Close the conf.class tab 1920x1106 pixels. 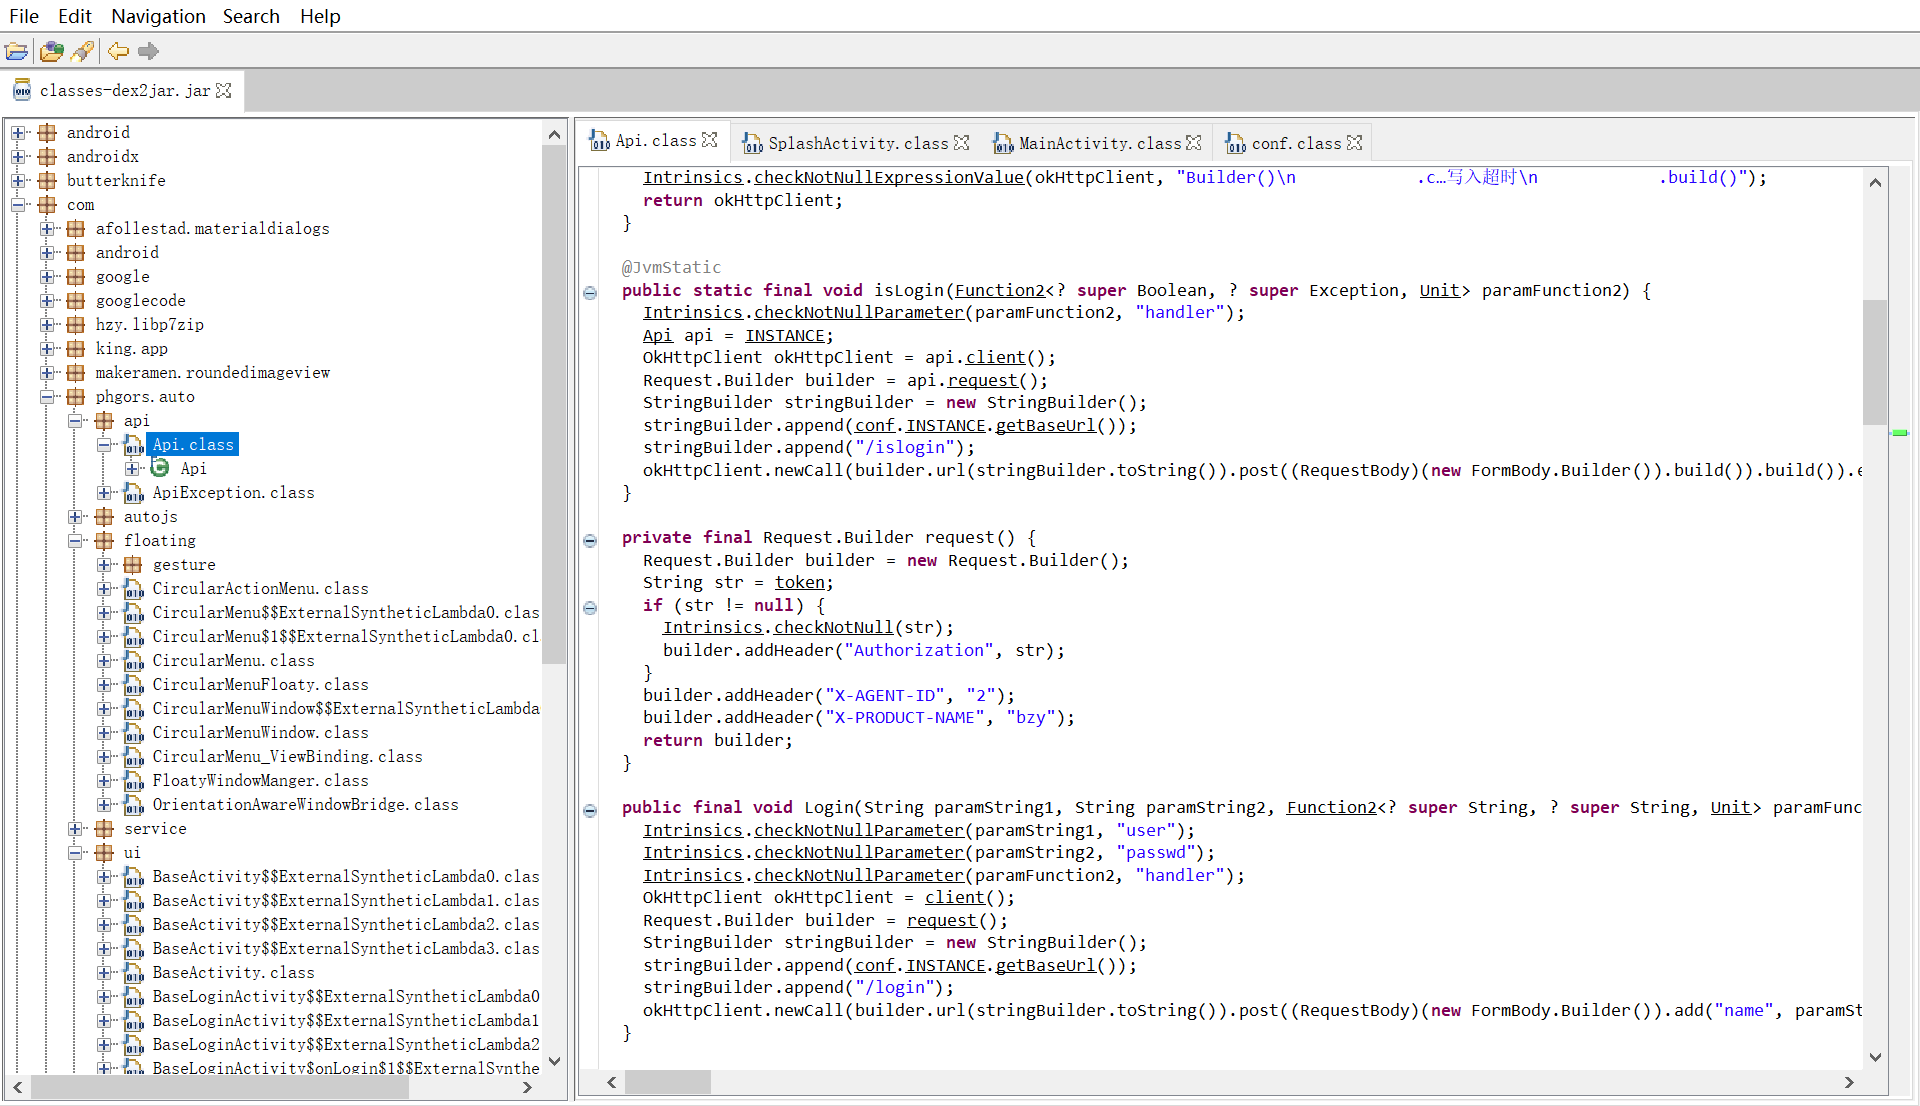(x=1355, y=143)
